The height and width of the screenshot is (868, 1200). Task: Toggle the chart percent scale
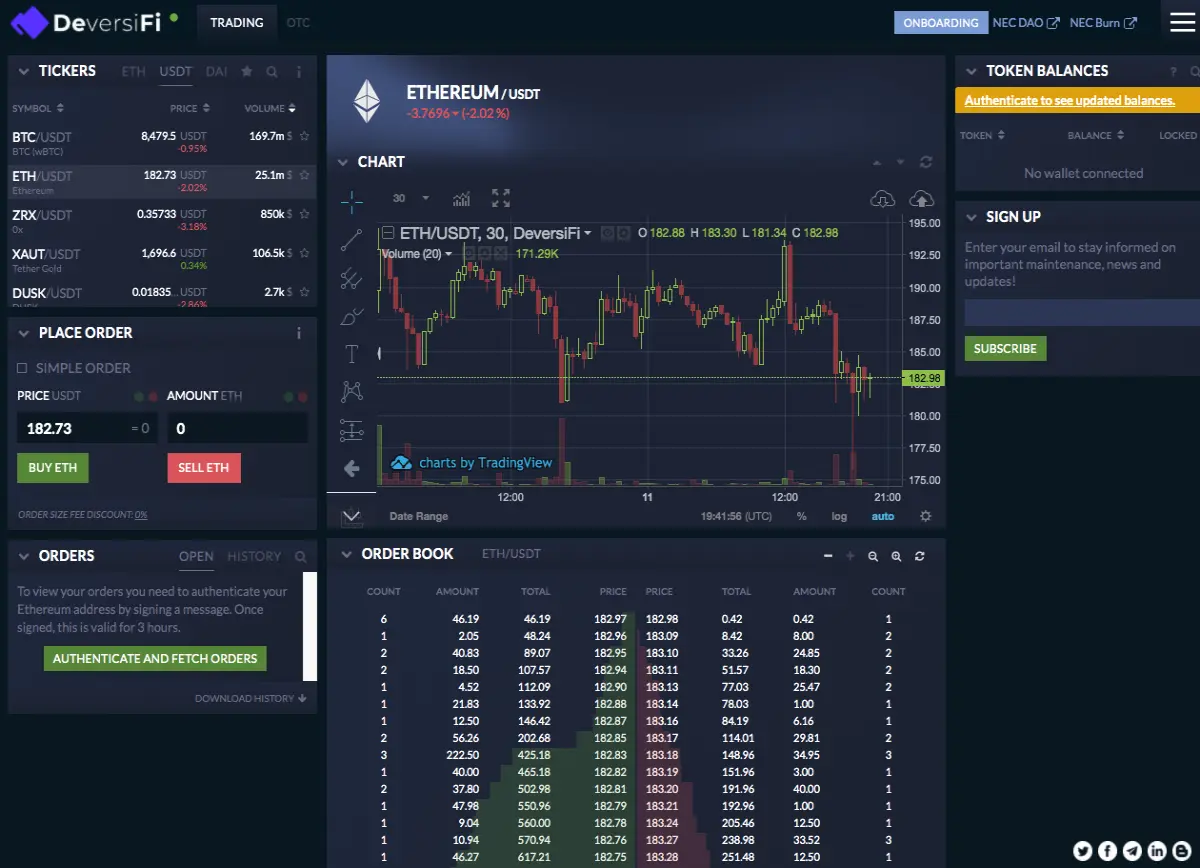click(x=802, y=516)
